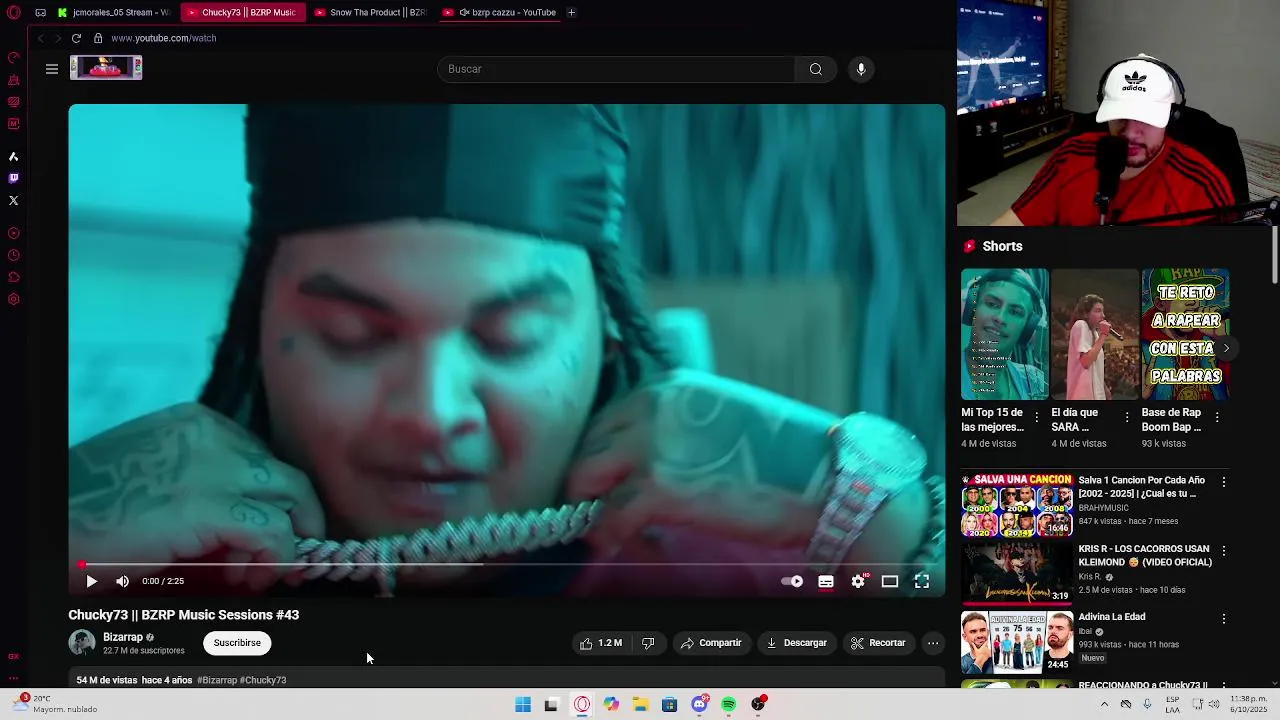The height and width of the screenshot is (720, 1280).
Task: Click the search magnifier button
Action: coord(816,69)
